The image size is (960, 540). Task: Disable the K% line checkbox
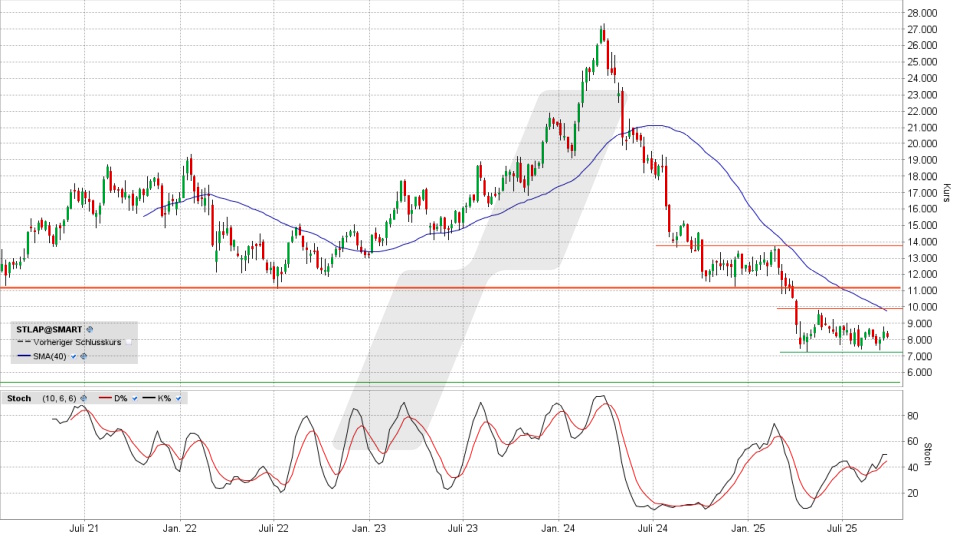click(x=179, y=398)
